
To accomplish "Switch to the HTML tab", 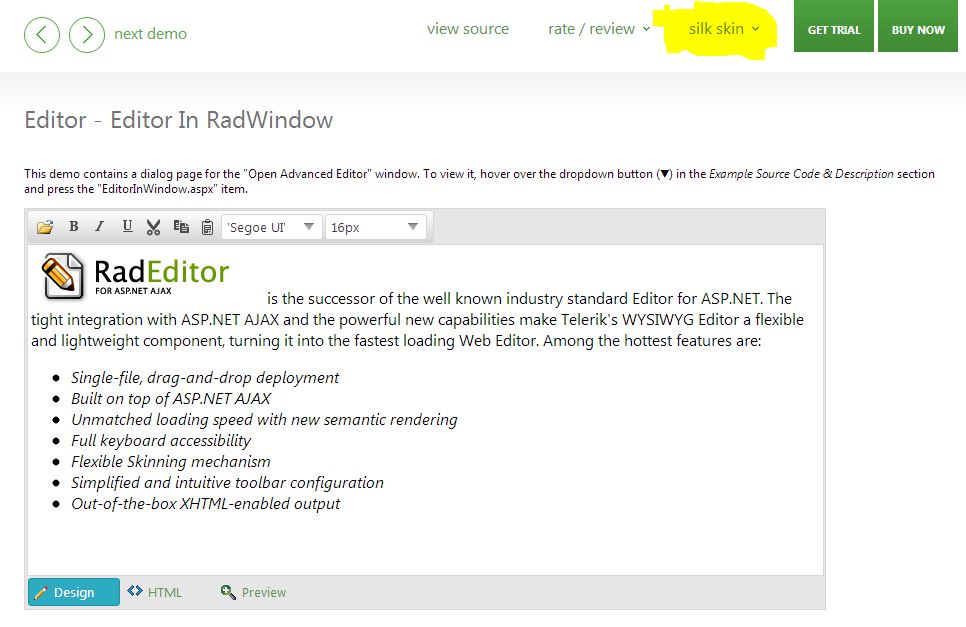I will point(155,592).
